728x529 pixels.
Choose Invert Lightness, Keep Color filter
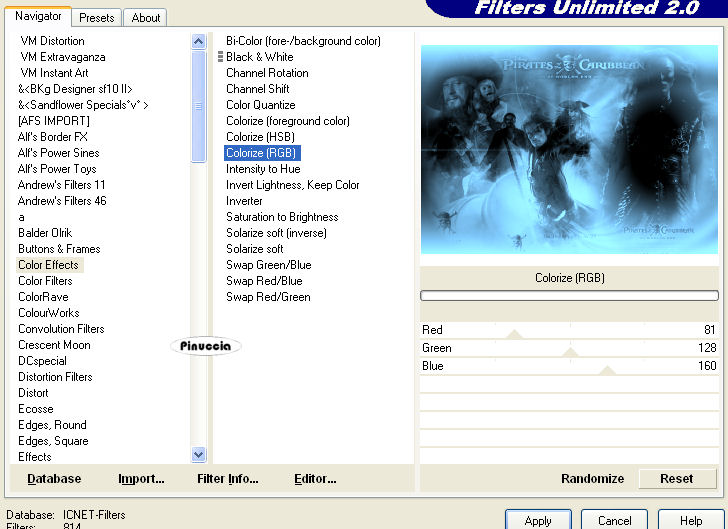click(292, 185)
